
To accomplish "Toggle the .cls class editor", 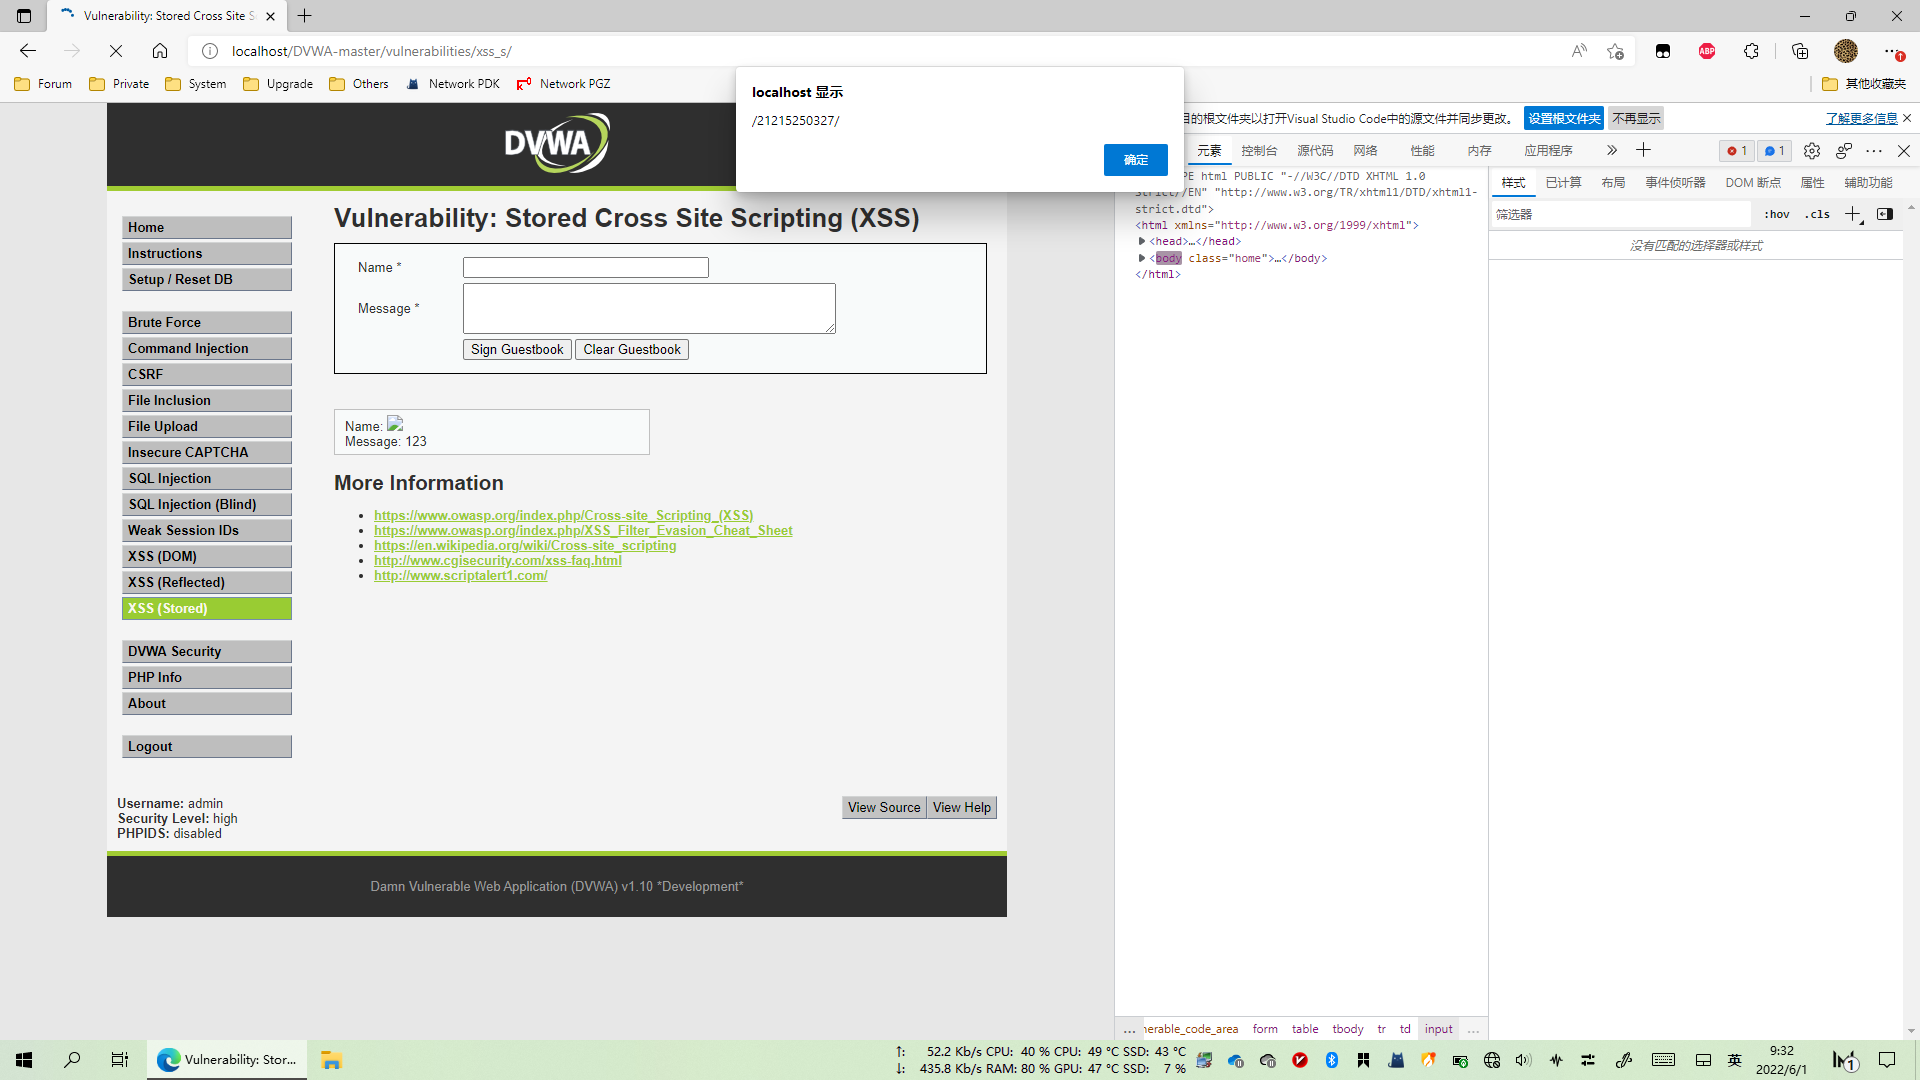I will pyautogui.click(x=1818, y=214).
